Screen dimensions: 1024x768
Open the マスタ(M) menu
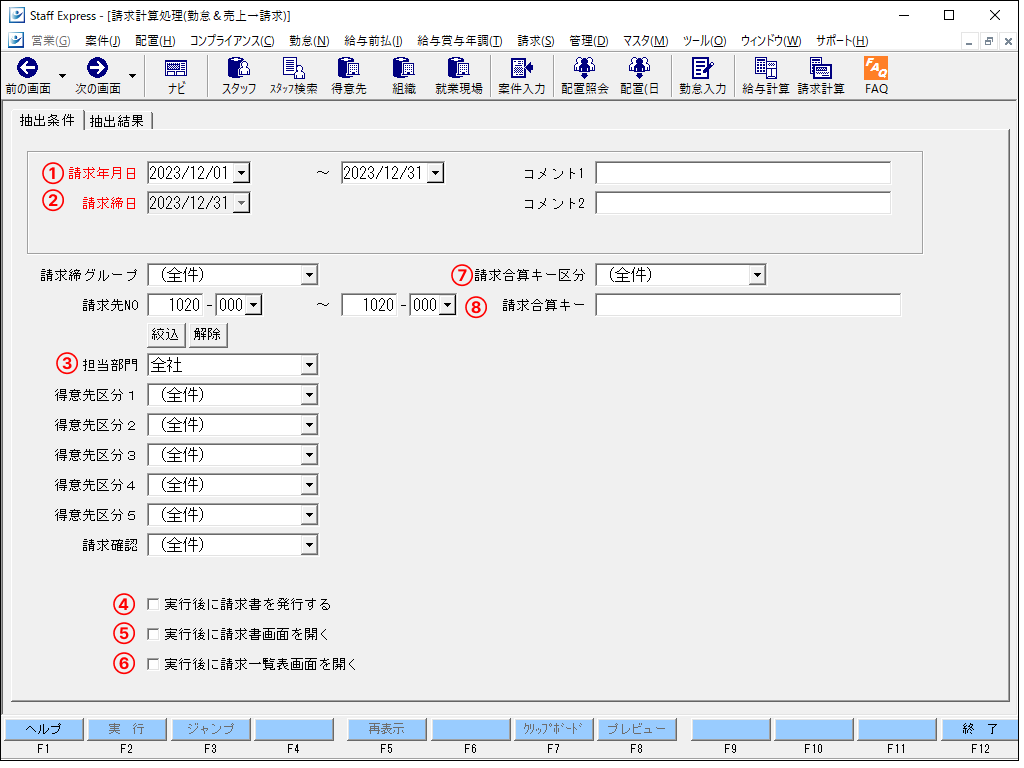pyautogui.click(x=645, y=40)
